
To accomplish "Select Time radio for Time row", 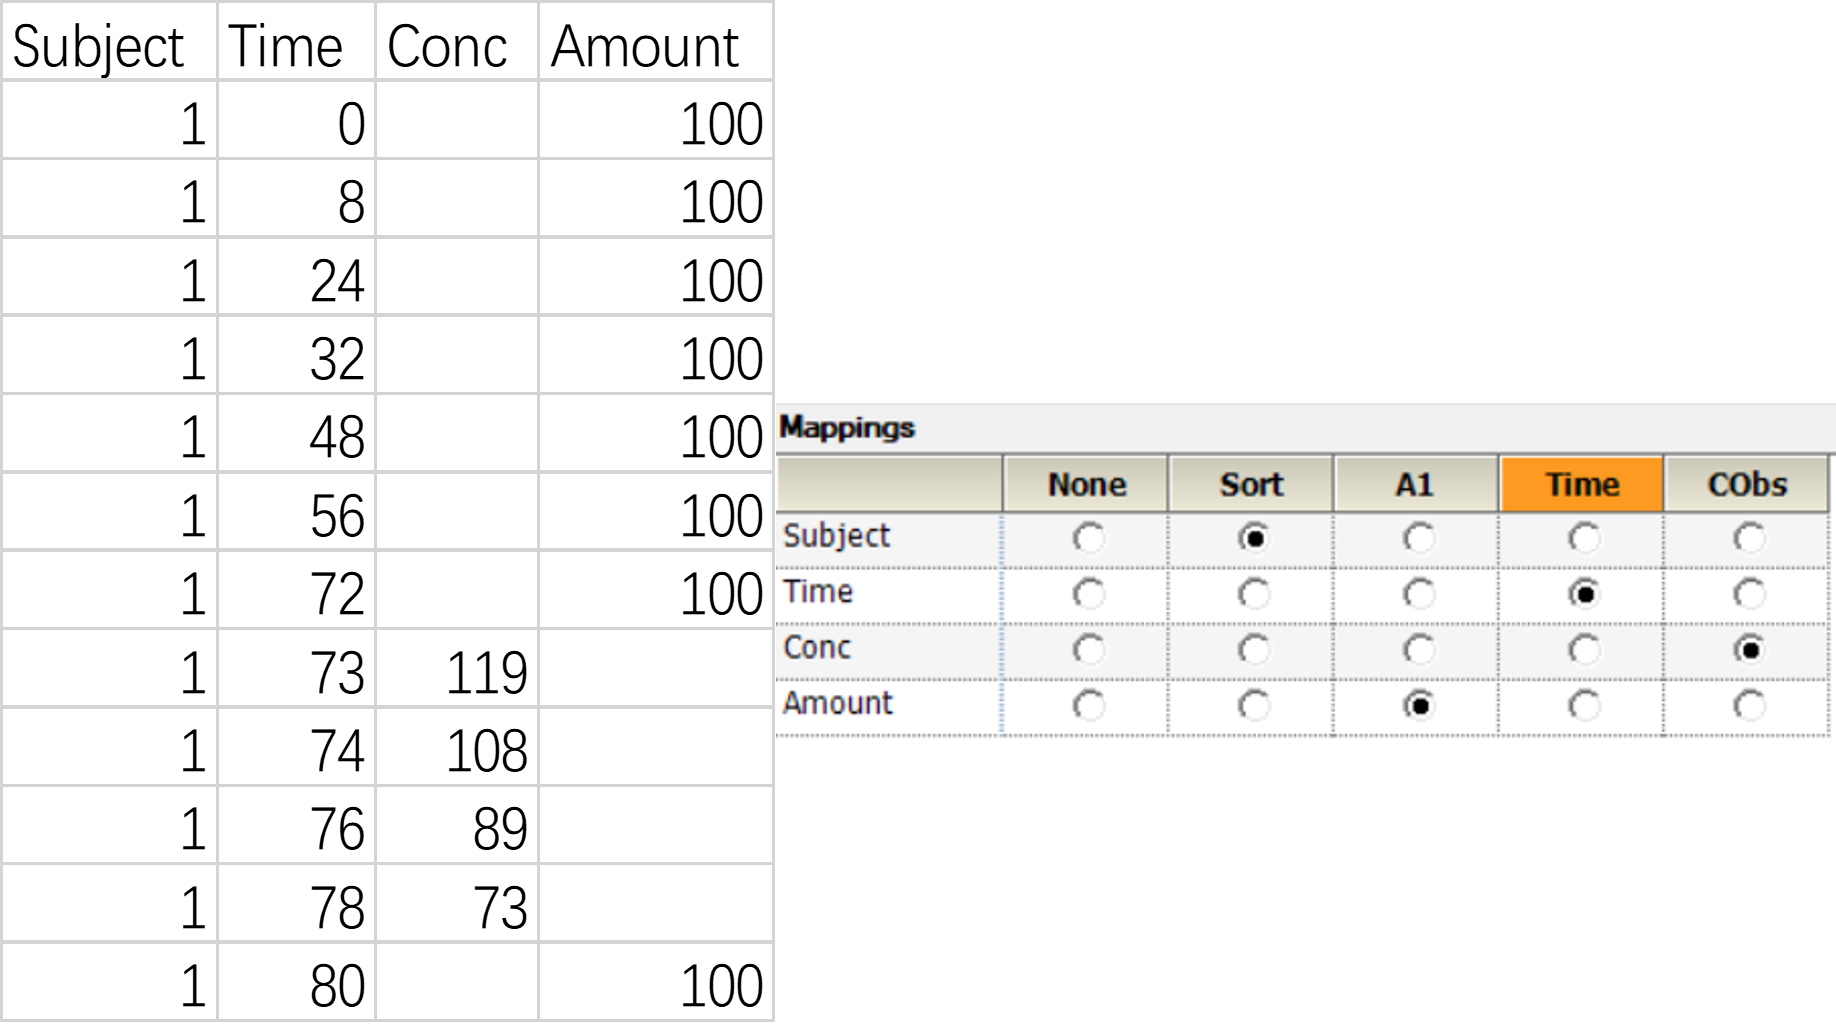I will [1584, 594].
